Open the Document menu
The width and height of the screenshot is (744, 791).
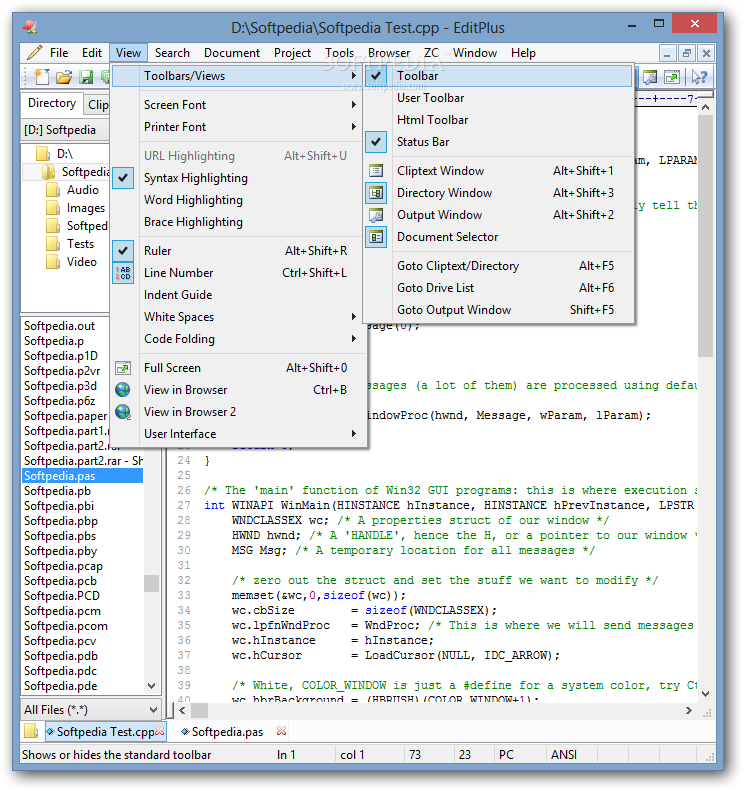(232, 53)
